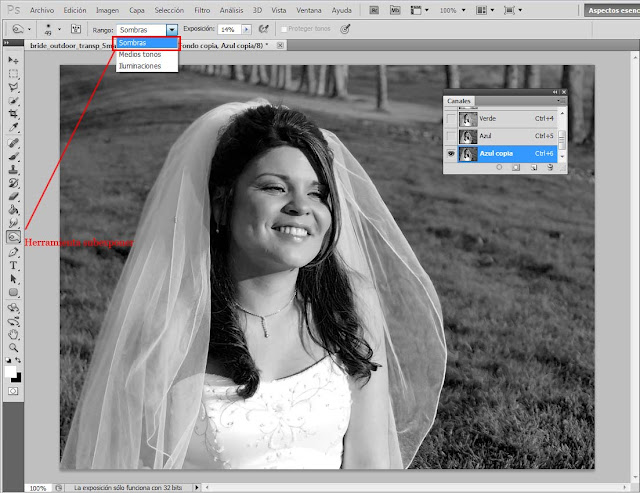Select the Hand tool
This screenshot has width=640, height=493.
13,335
